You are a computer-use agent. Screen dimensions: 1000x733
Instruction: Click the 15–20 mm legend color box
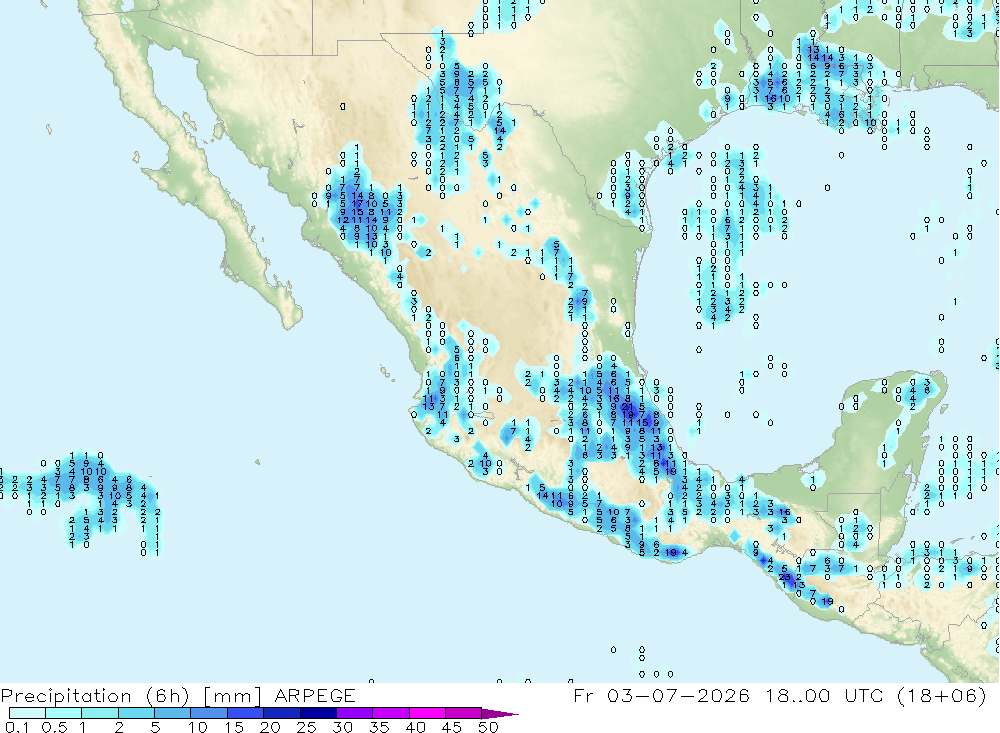(x=245, y=713)
